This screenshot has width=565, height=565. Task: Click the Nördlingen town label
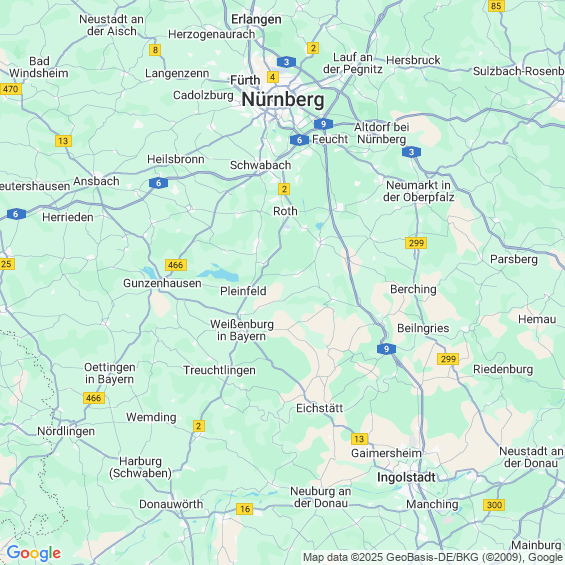point(66,431)
